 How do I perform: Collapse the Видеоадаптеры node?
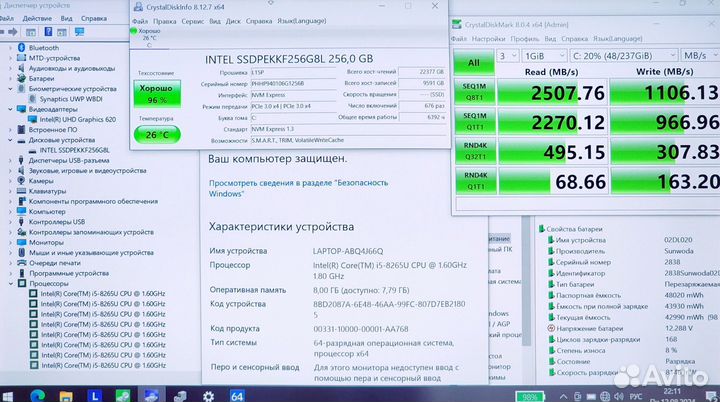point(10,109)
